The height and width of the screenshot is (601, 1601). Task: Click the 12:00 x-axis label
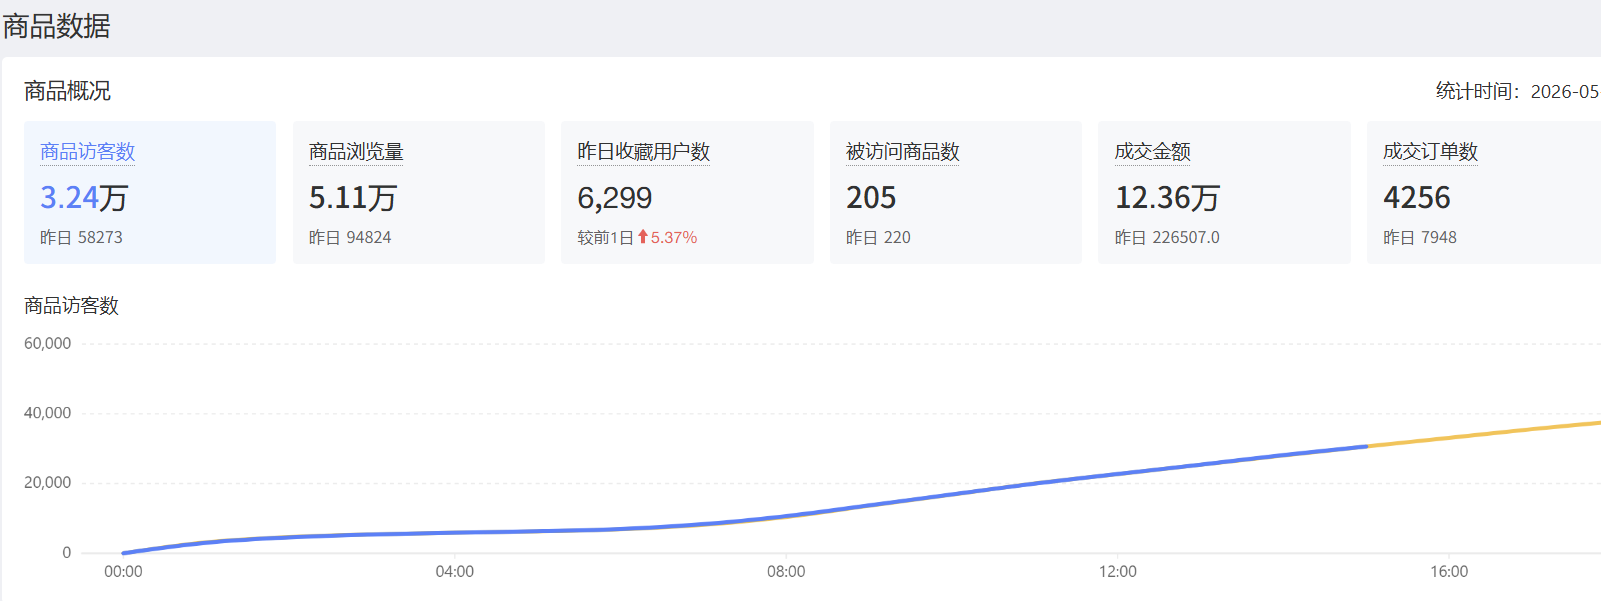coord(1118,572)
